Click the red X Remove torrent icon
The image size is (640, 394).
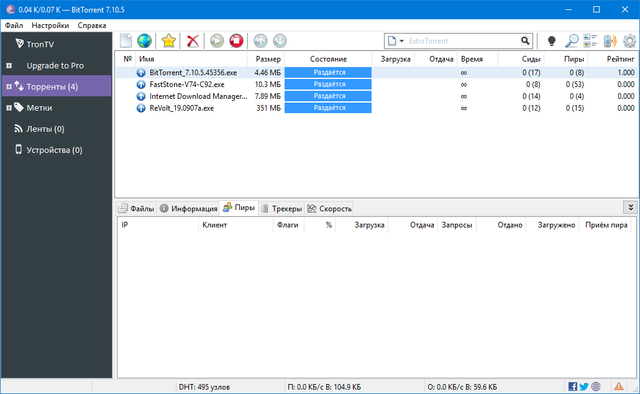(193, 41)
